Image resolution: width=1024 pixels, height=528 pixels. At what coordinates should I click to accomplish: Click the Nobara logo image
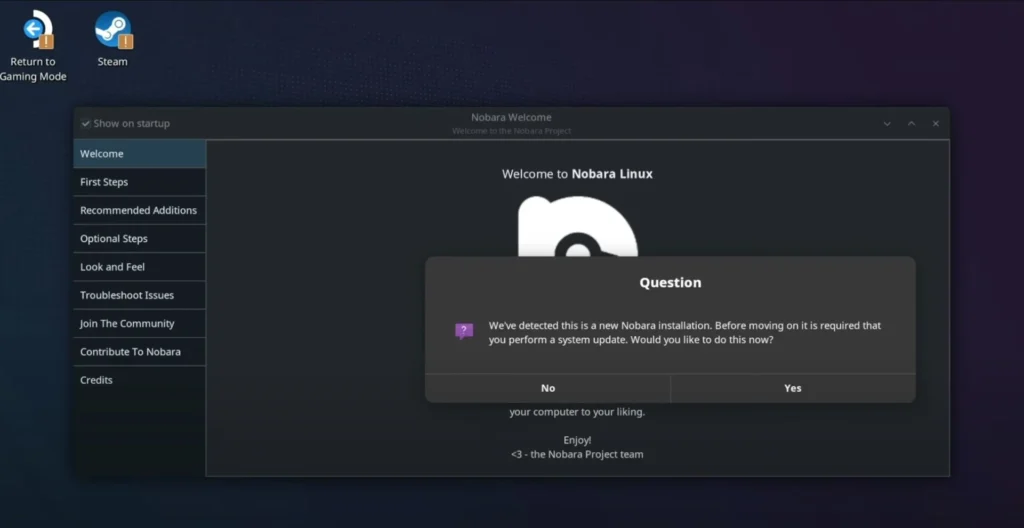577,225
